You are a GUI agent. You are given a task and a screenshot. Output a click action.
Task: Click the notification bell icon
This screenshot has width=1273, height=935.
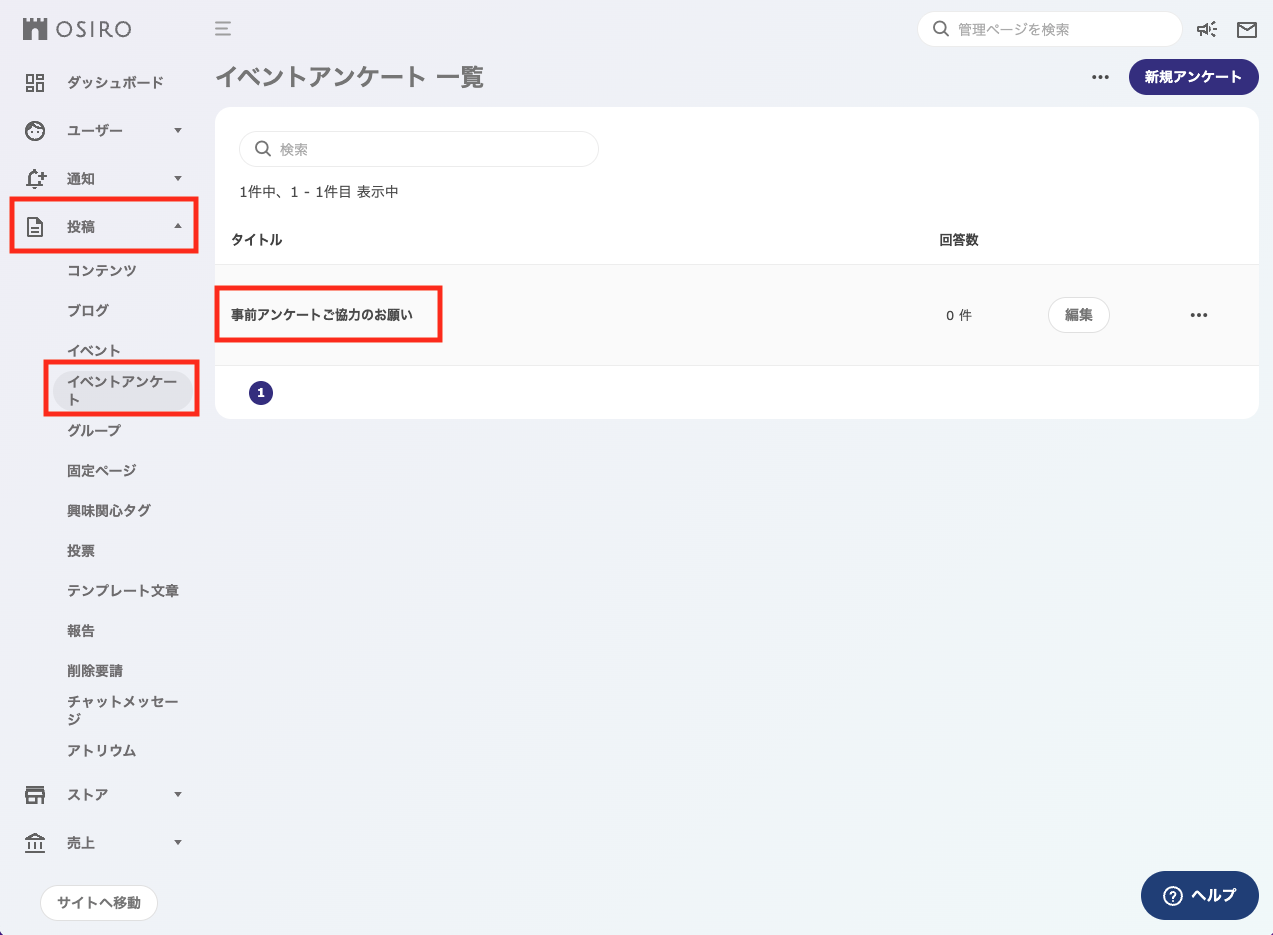[35, 179]
